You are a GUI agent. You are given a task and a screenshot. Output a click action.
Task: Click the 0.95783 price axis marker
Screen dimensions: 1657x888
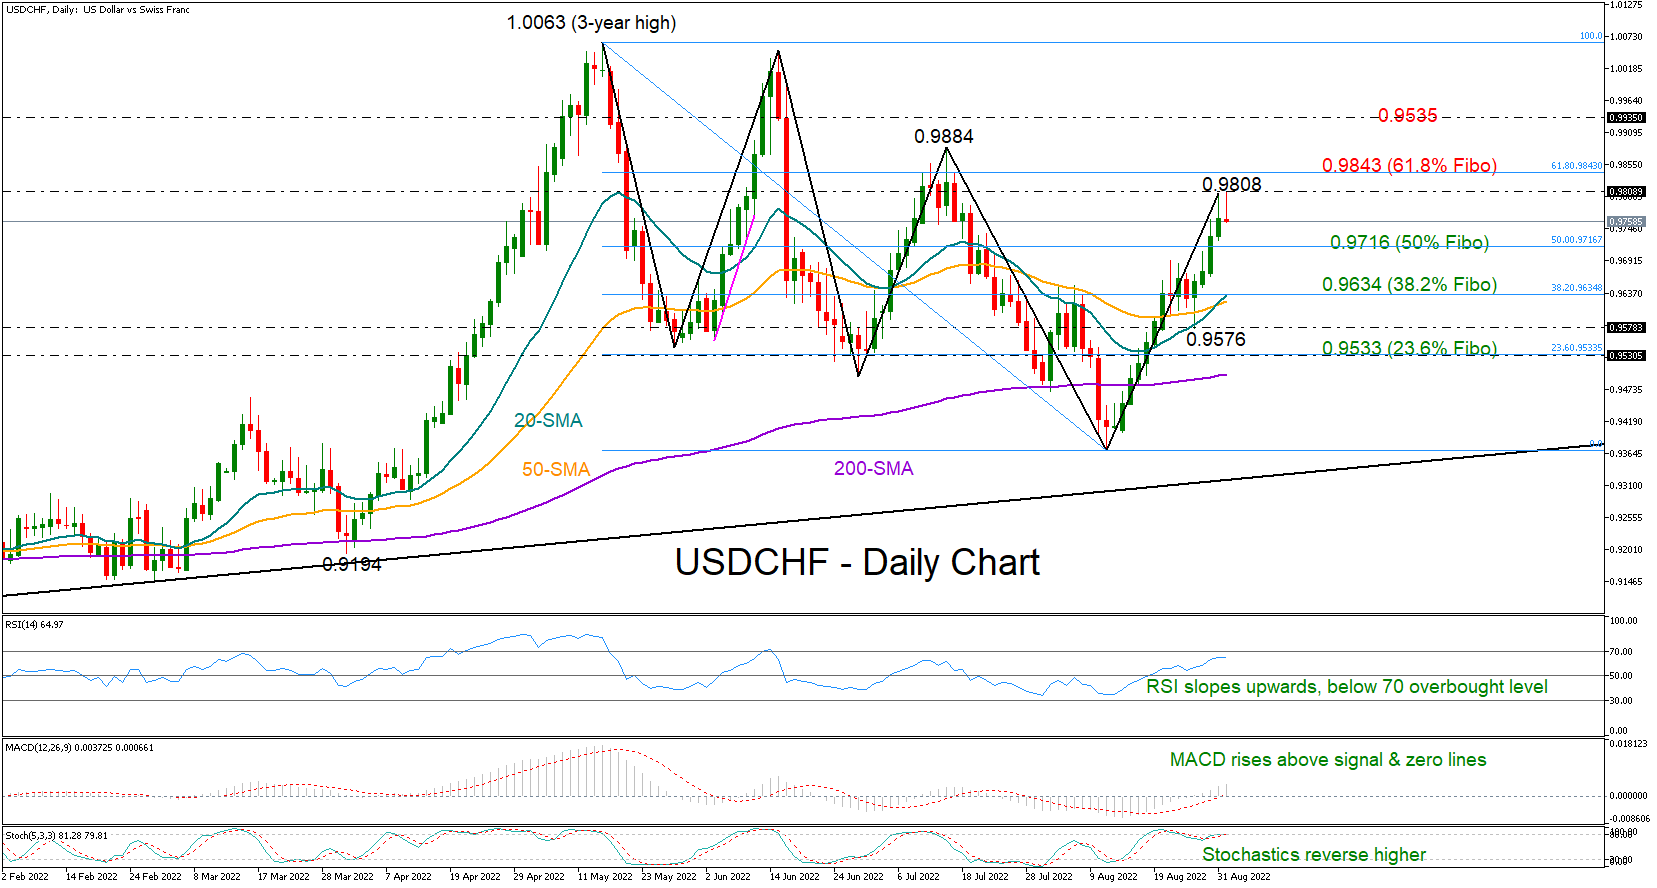point(1625,327)
